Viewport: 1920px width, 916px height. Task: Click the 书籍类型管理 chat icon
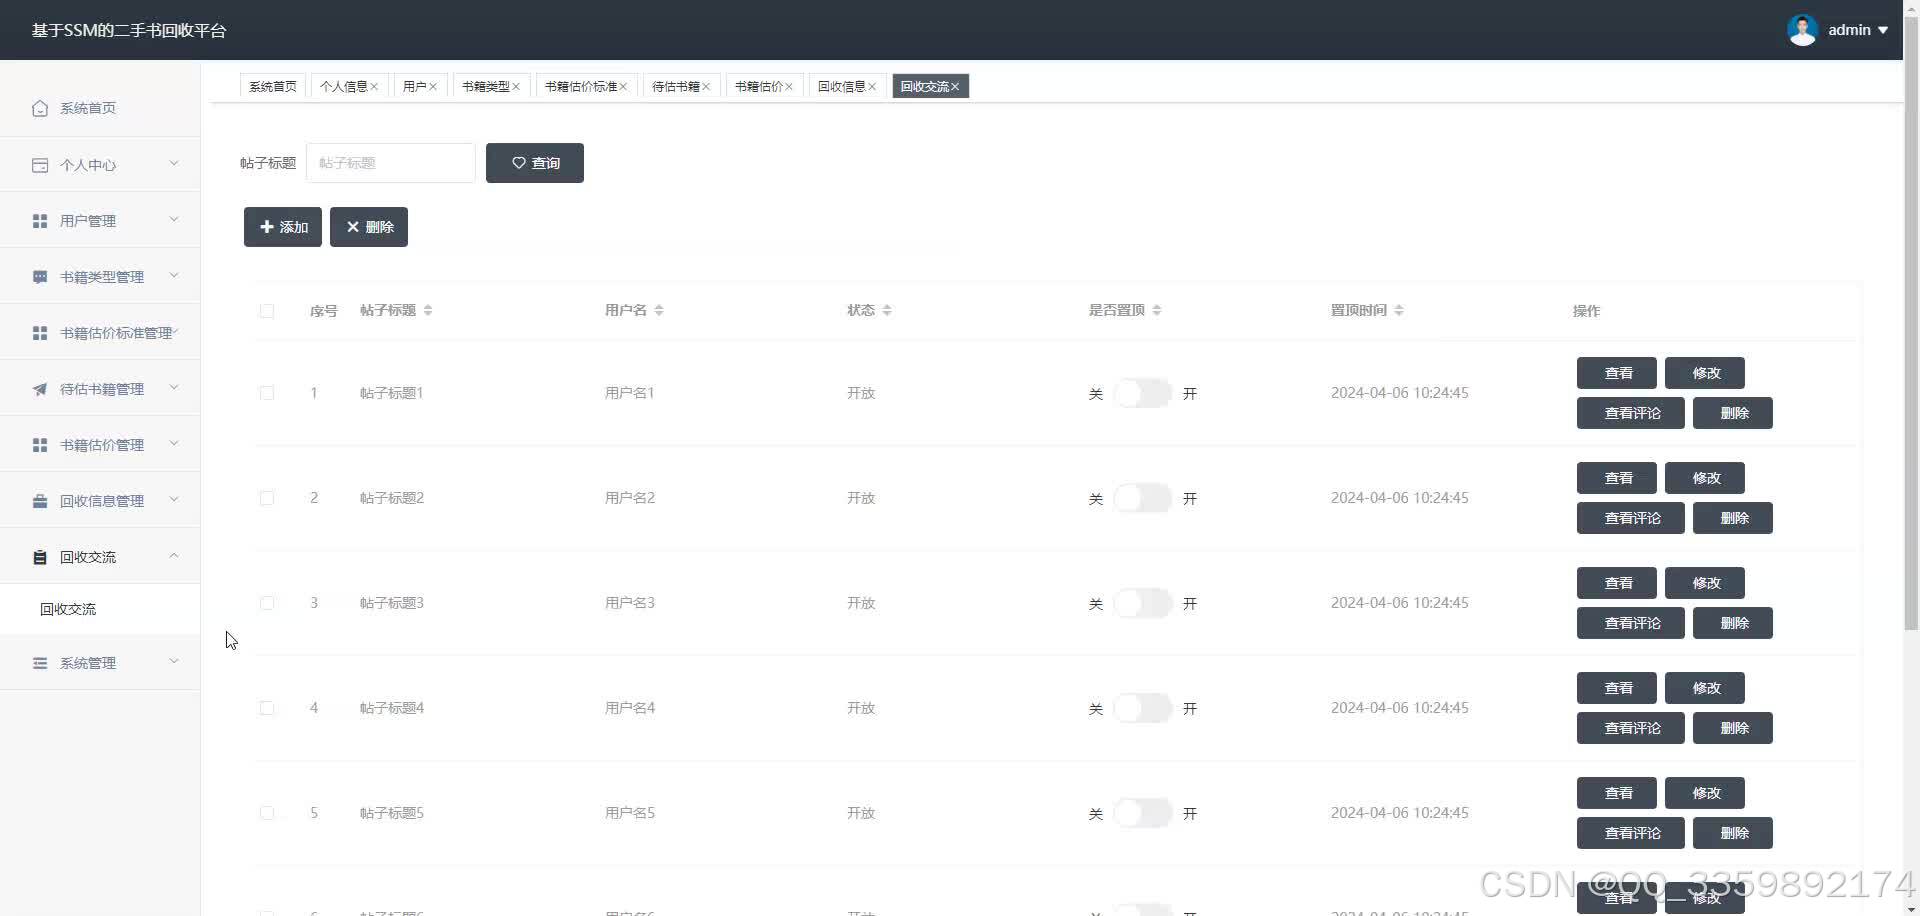click(40, 277)
